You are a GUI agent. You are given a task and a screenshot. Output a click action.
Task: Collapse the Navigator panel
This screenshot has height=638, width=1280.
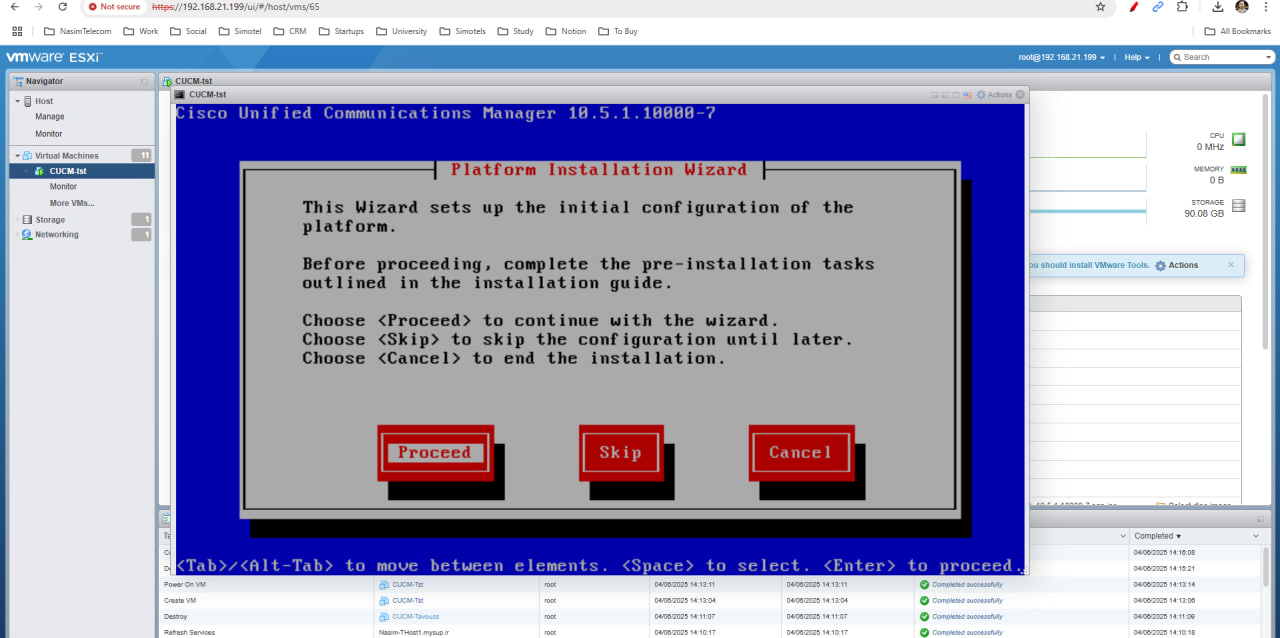(144, 81)
